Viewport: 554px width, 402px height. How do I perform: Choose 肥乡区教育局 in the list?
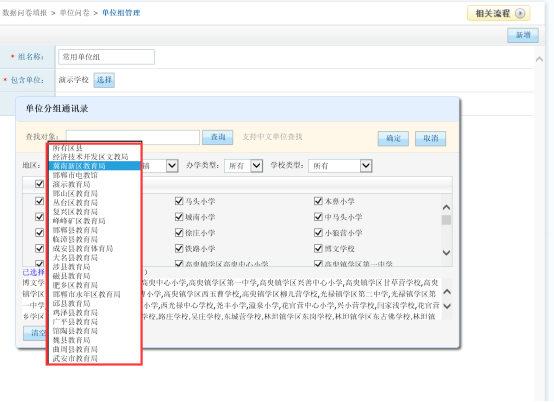tap(75, 285)
